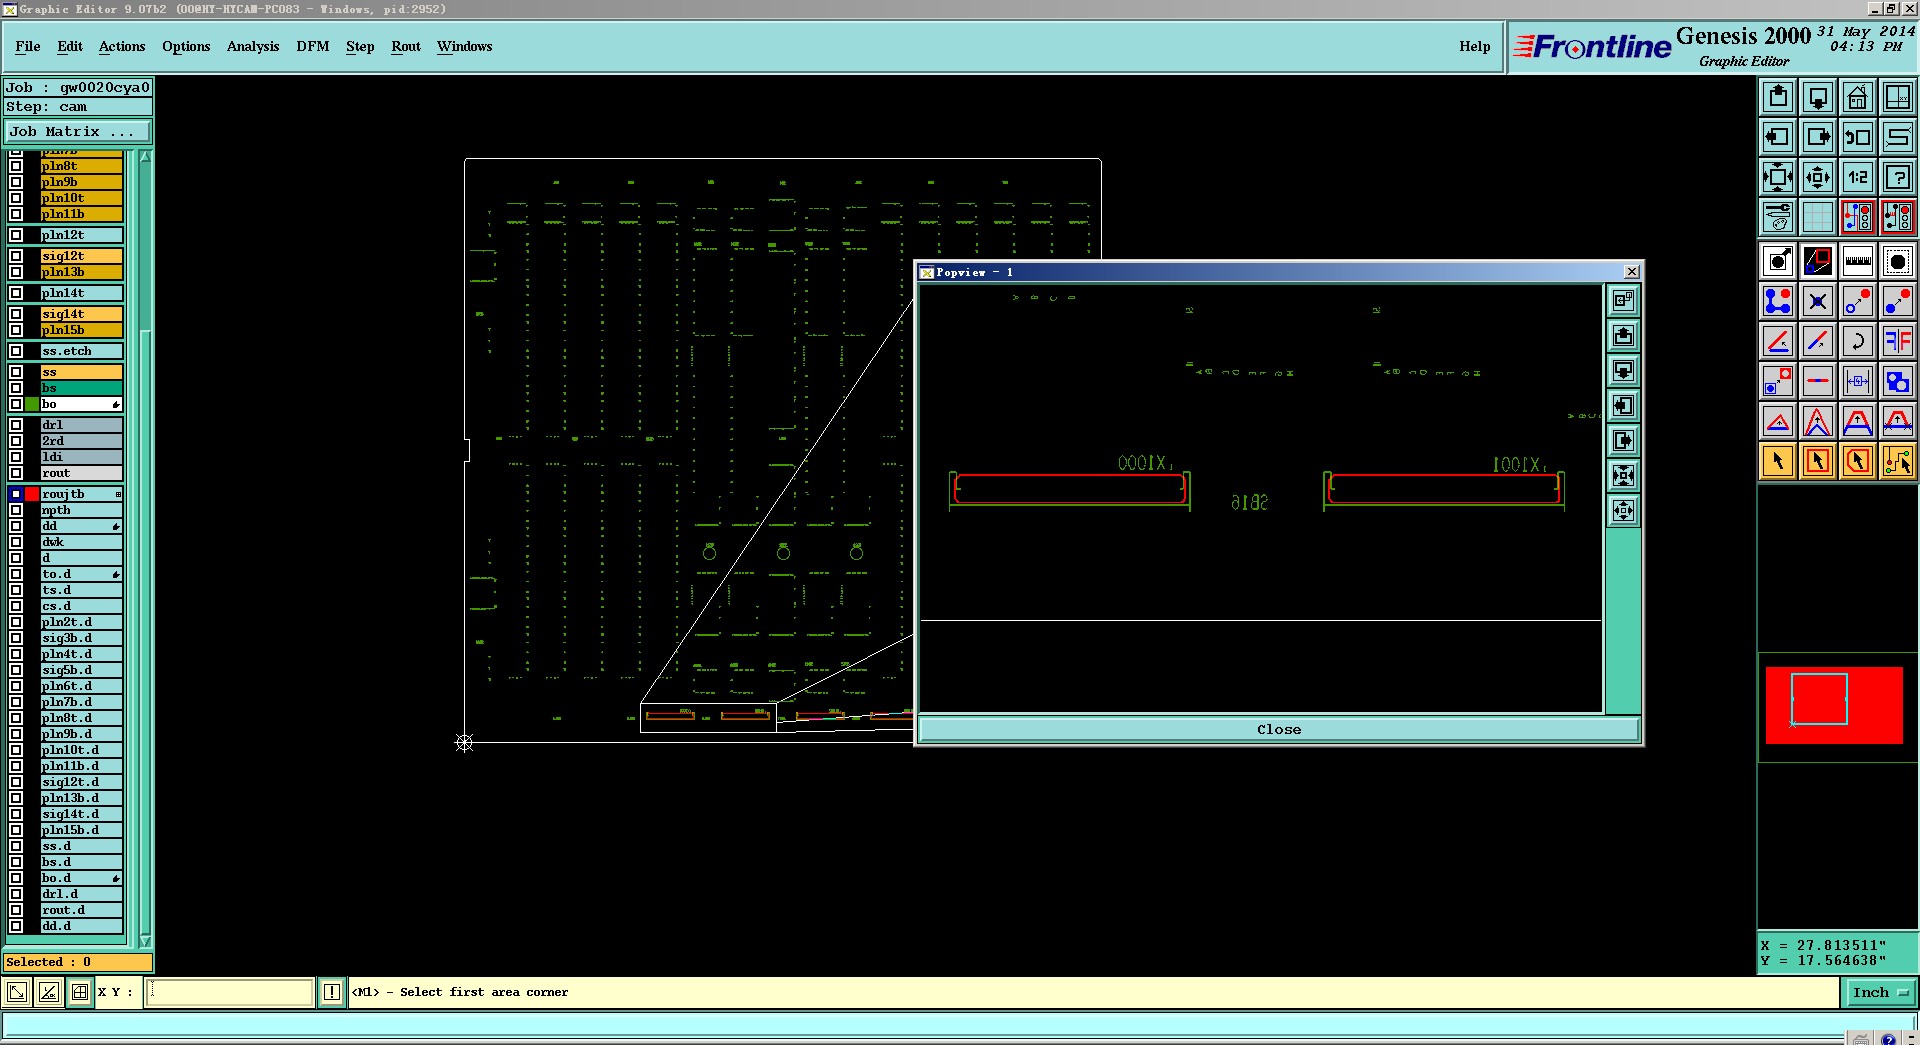Toggle the checkbox for layer pln2t.d
The height and width of the screenshot is (1045, 1920).
point(16,622)
